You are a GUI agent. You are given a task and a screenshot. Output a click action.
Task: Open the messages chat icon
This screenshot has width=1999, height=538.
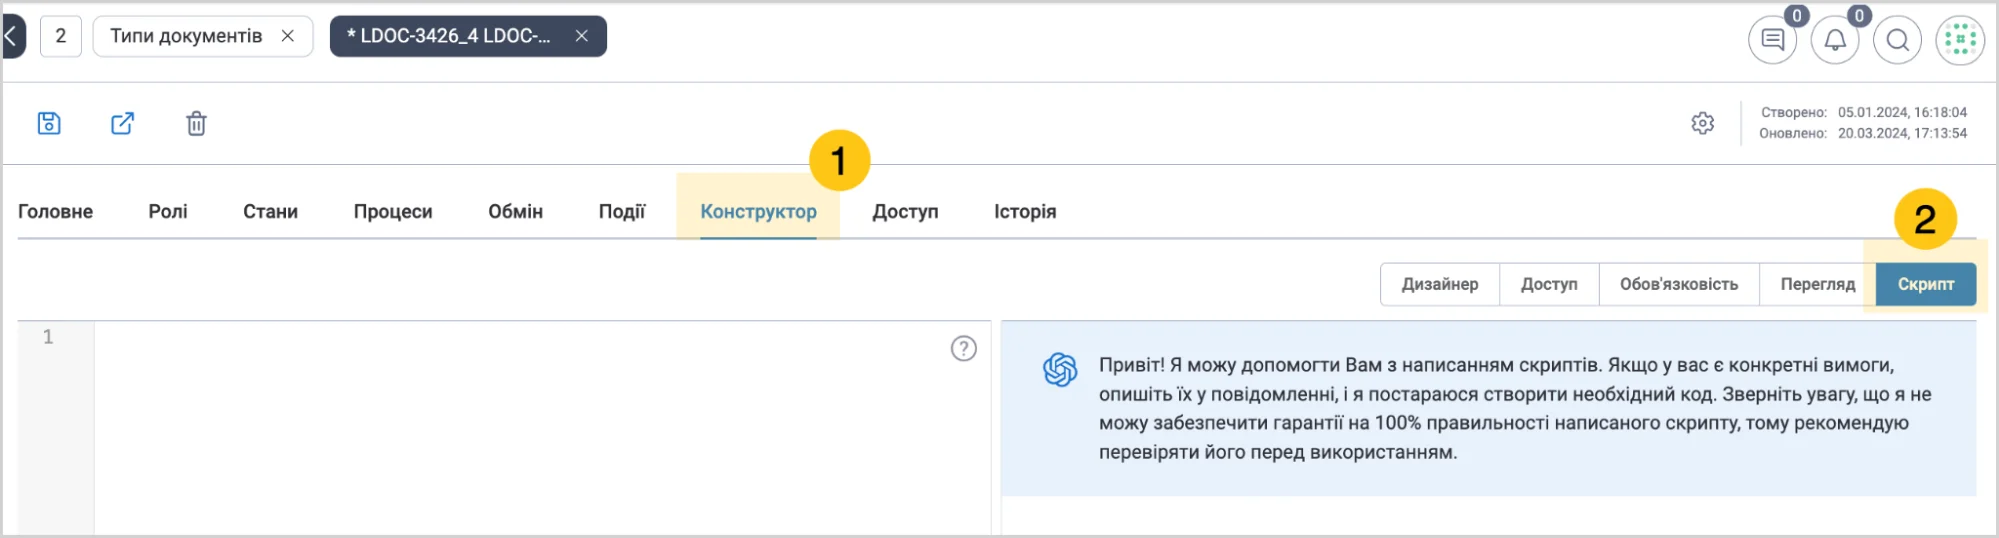(1772, 40)
